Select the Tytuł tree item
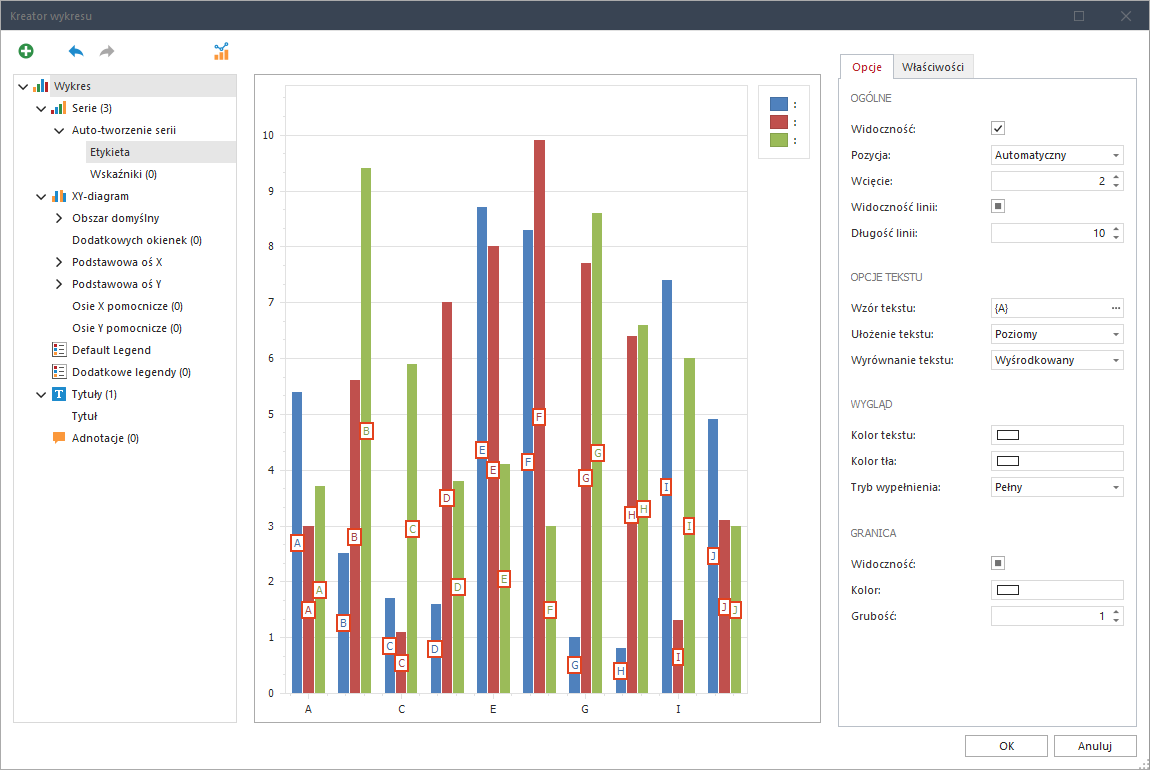 (x=84, y=416)
